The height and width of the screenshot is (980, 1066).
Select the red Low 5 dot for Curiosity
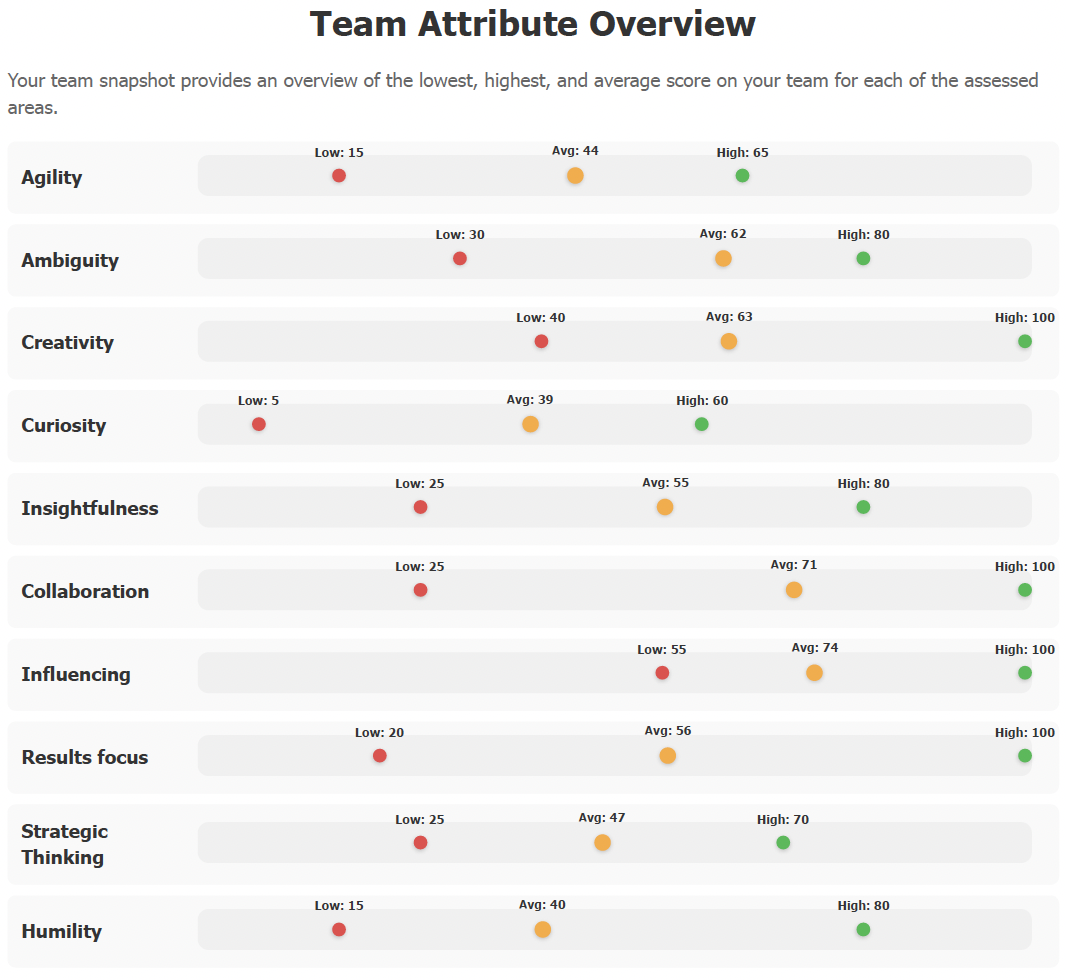pyautogui.click(x=259, y=424)
